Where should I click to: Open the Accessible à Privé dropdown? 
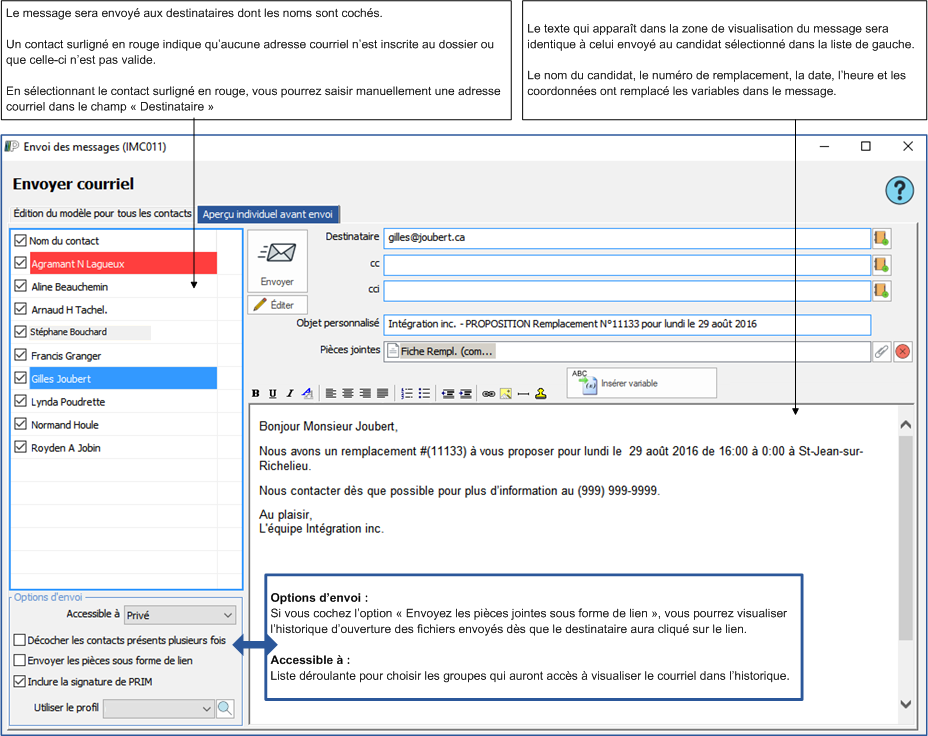click(x=180, y=615)
